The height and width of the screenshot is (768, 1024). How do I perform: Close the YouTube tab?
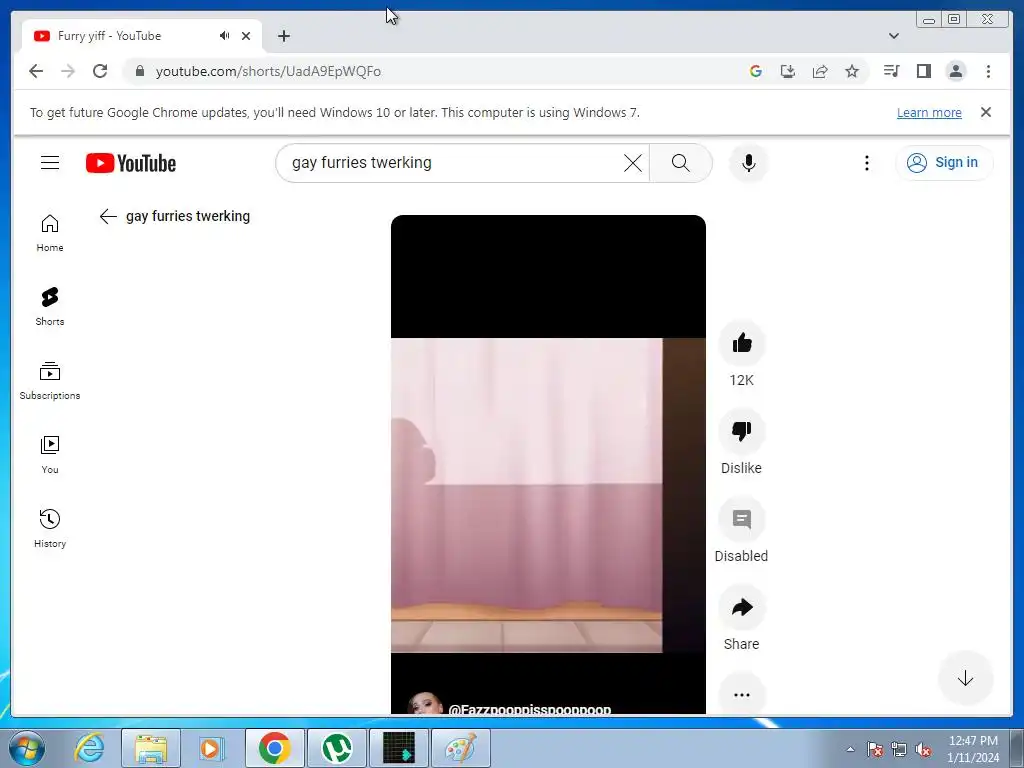click(246, 36)
